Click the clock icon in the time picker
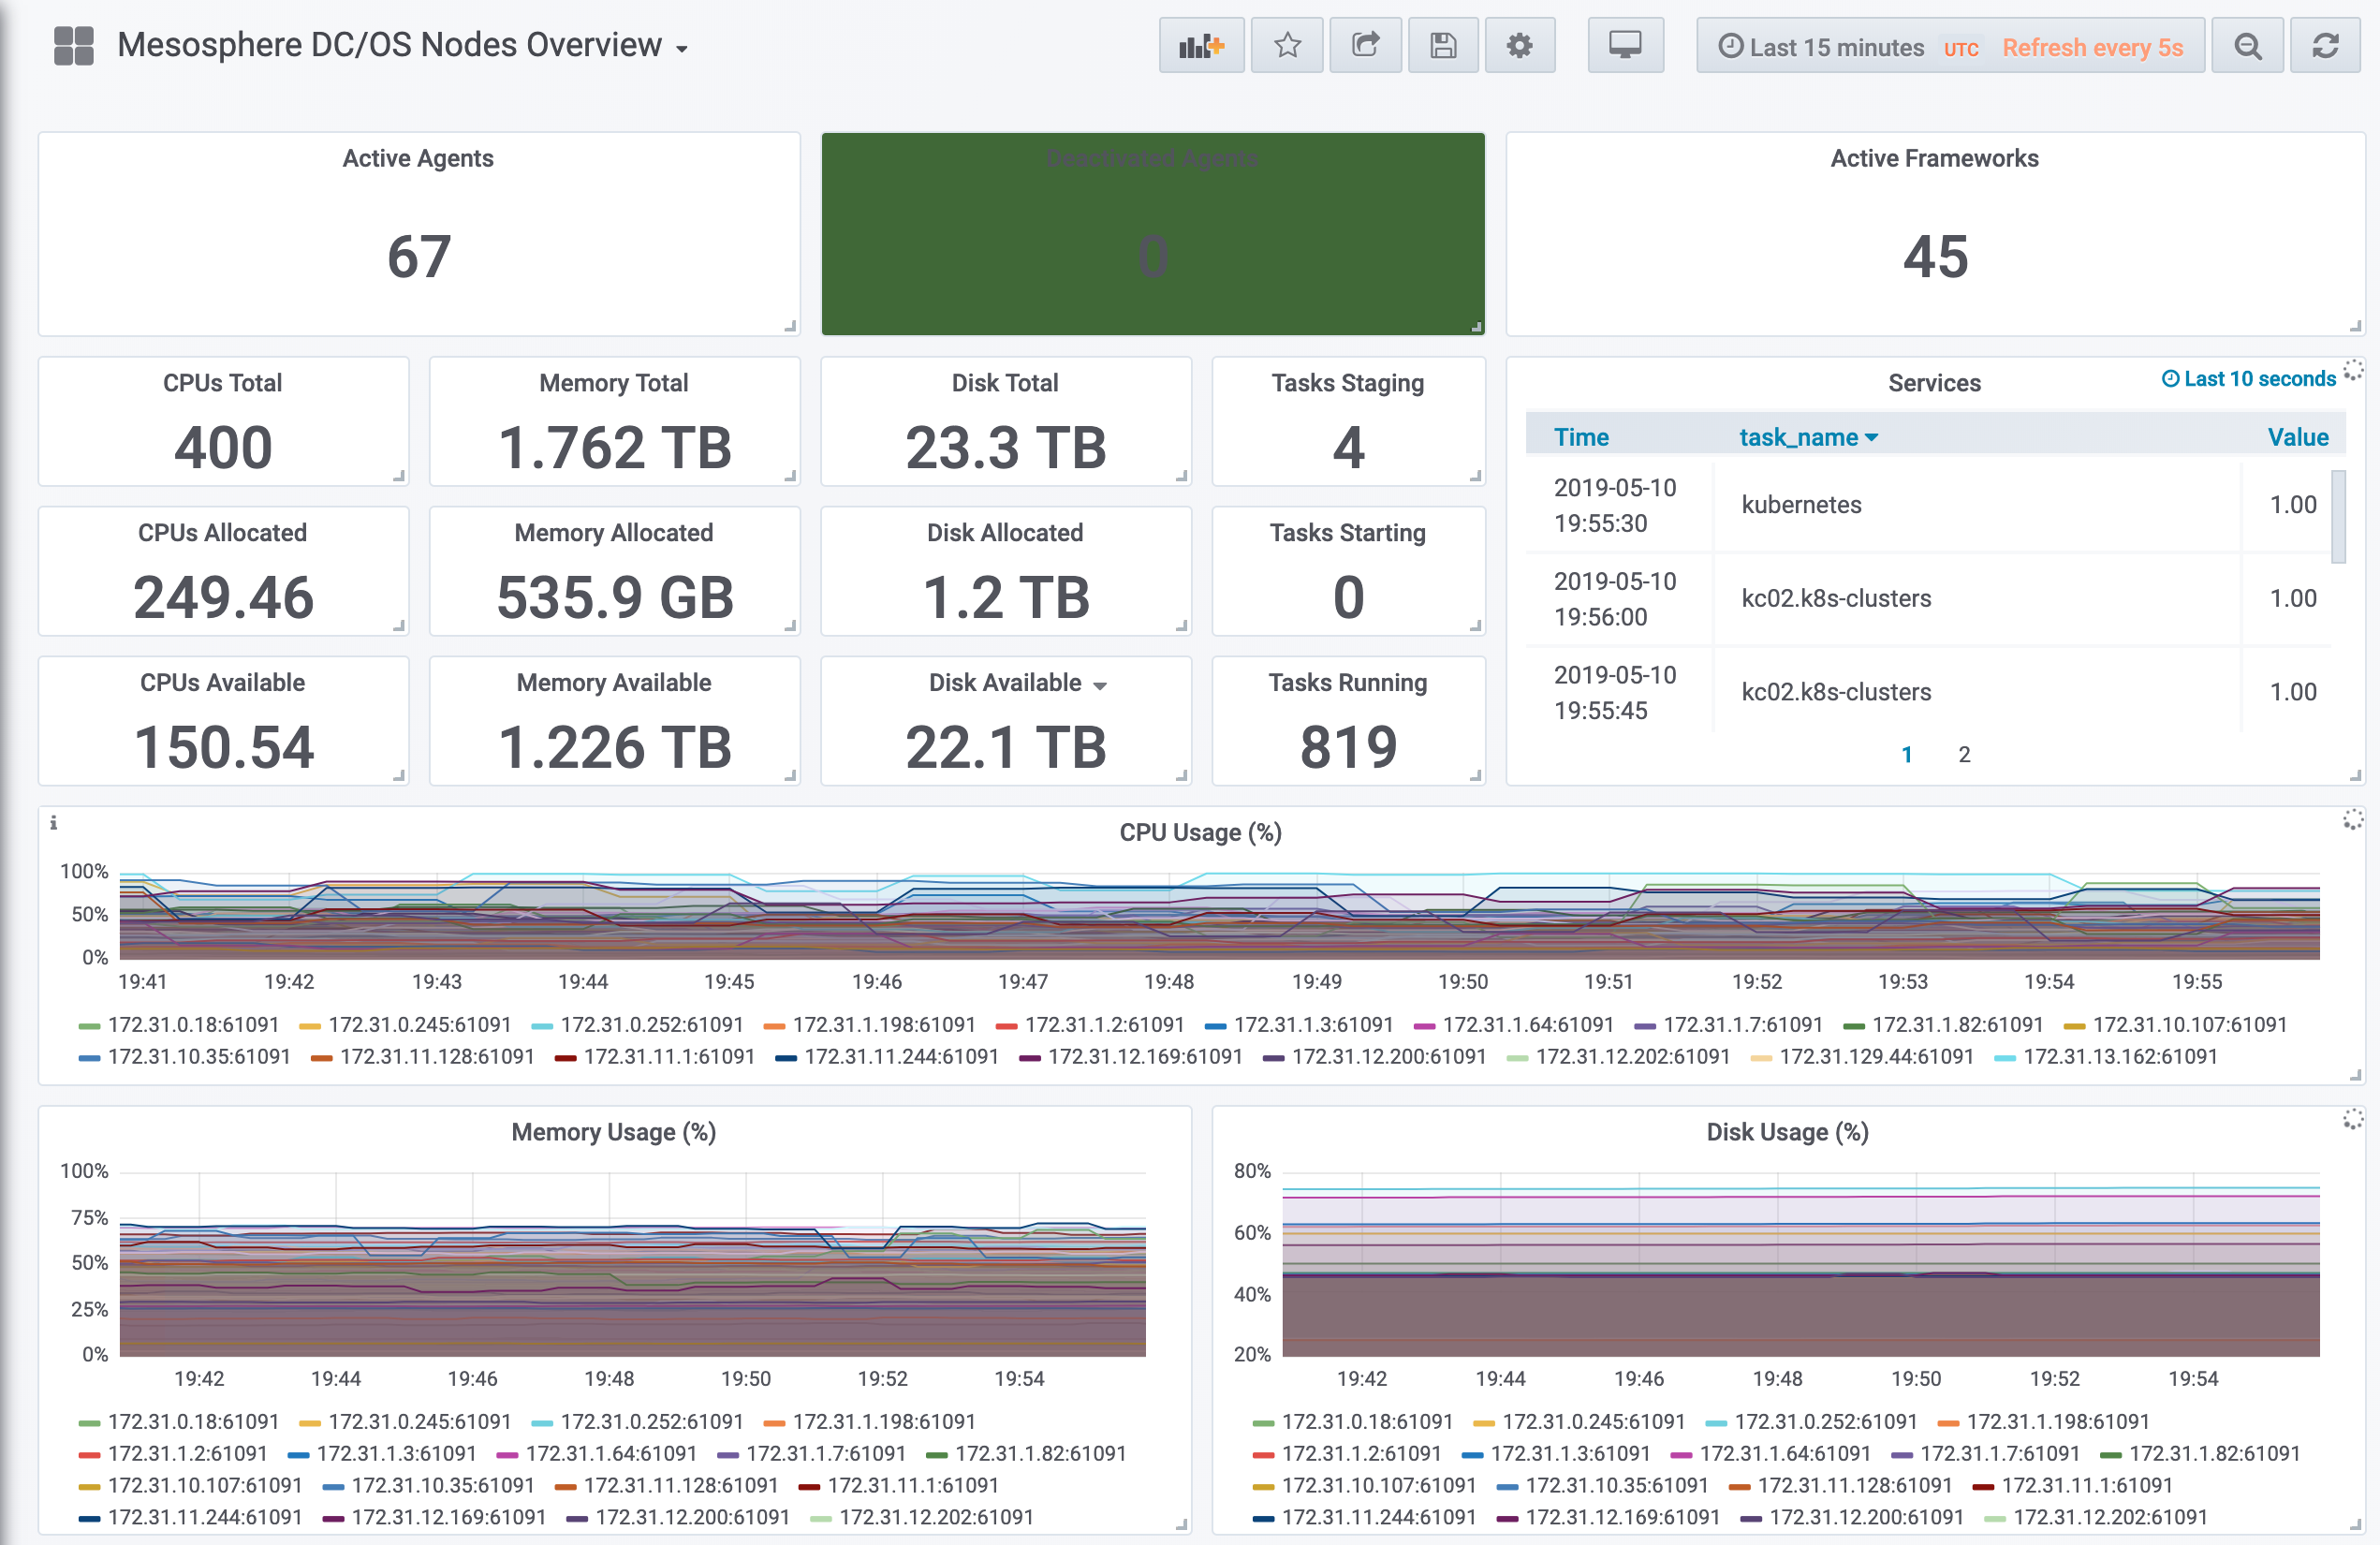The image size is (2380, 1545). coord(1730,46)
